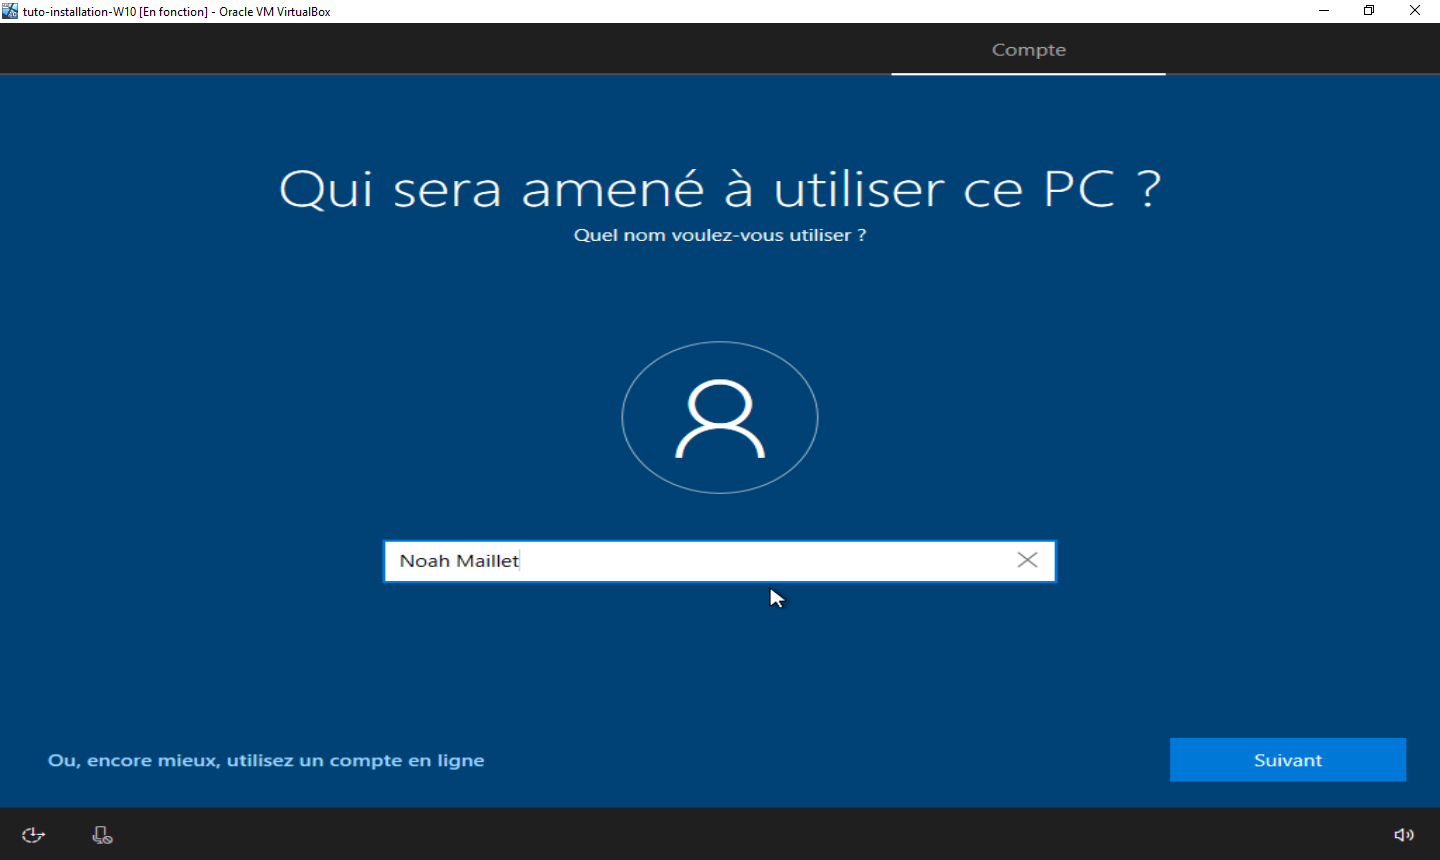Screen dimensions: 1440x860
Task: Follow the 'utilisez un compte en ligne' link
Action: pyautogui.click(x=266, y=760)
